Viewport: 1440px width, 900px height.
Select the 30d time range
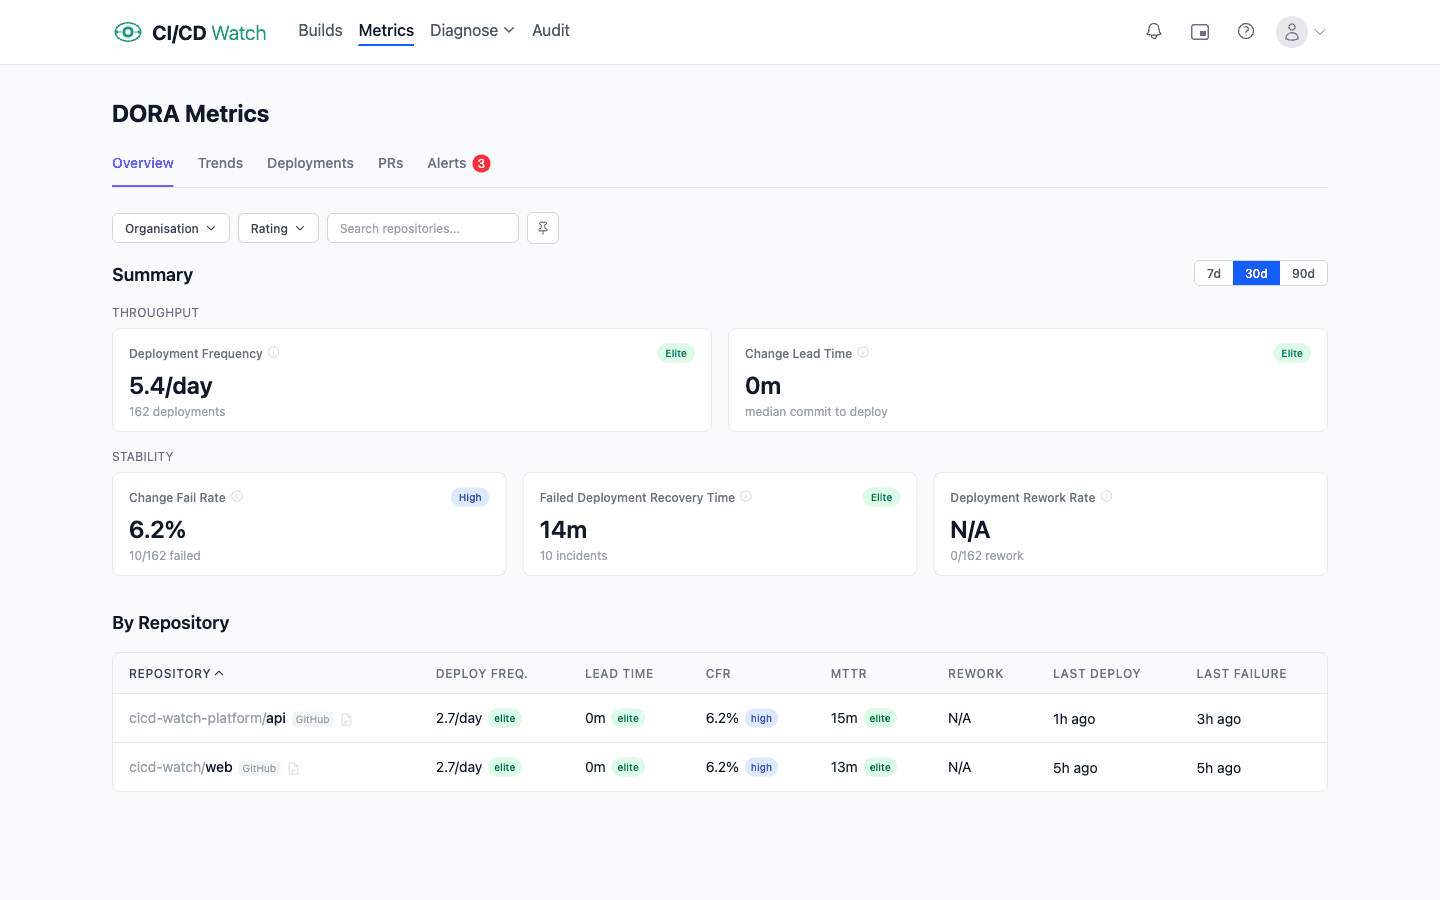(x=1256, y=273)
